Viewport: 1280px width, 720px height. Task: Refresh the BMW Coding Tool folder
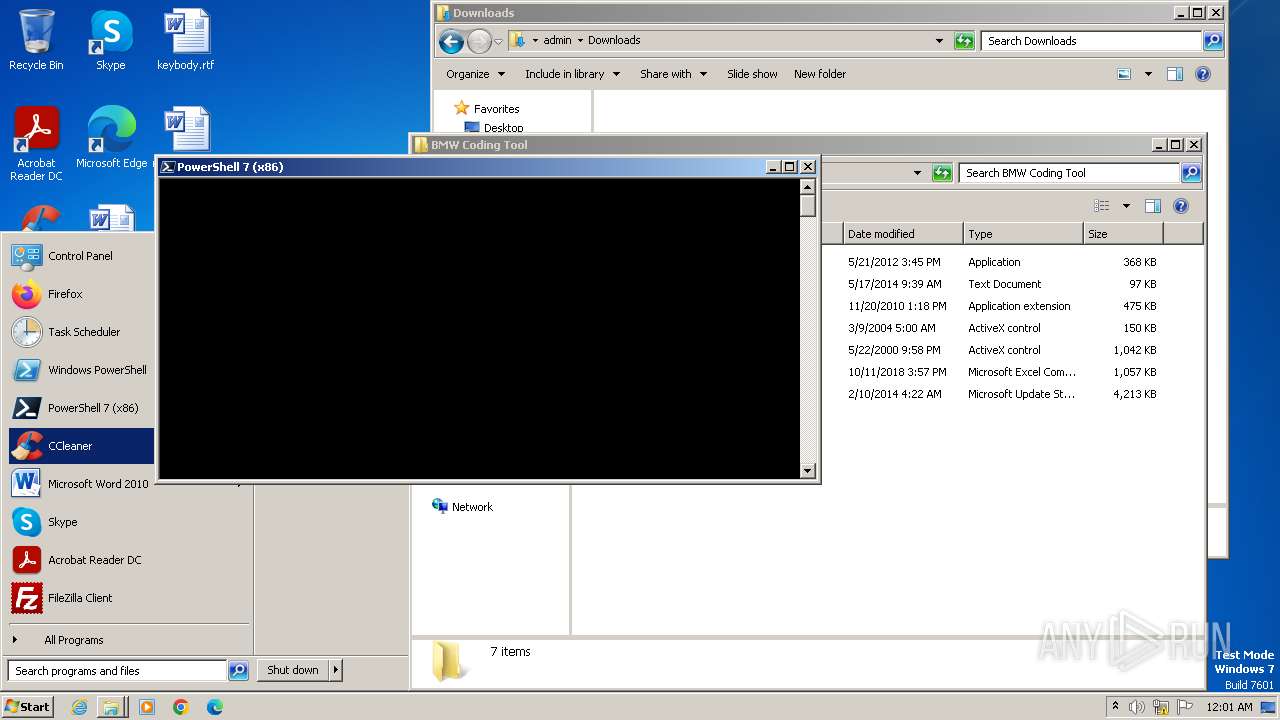[x=942, y=173]
